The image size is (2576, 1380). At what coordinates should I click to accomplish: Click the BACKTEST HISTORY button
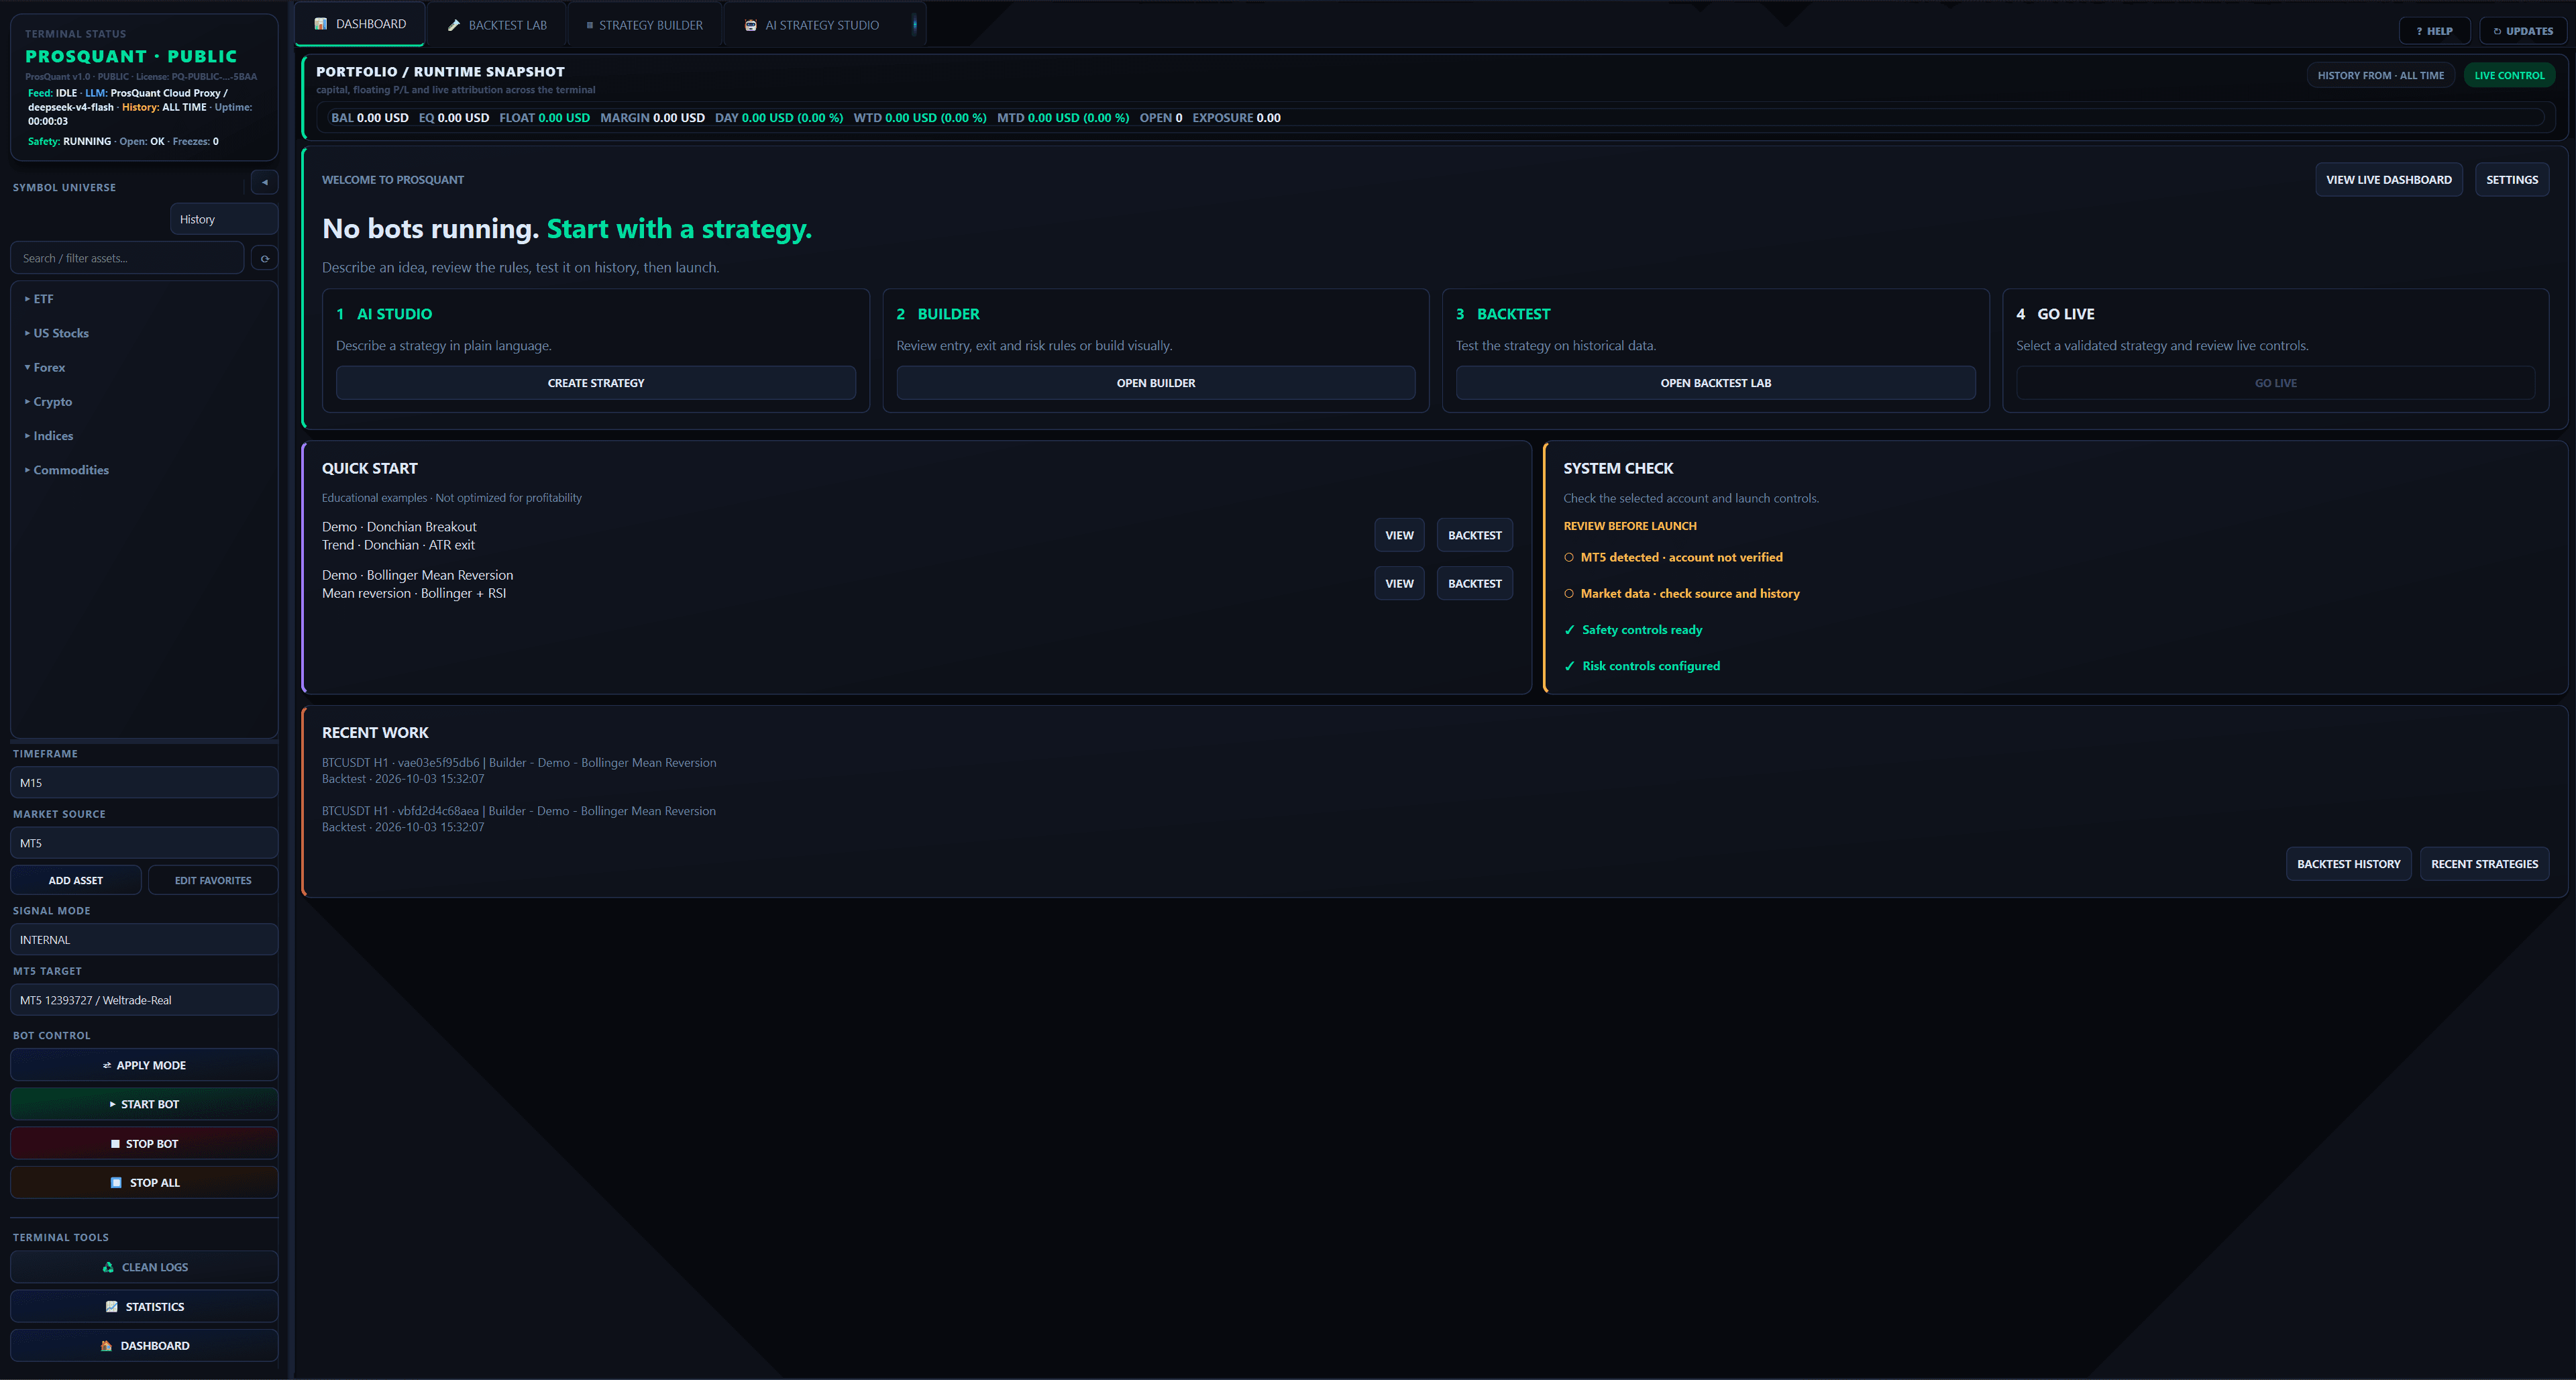(x=2348, y=864)
